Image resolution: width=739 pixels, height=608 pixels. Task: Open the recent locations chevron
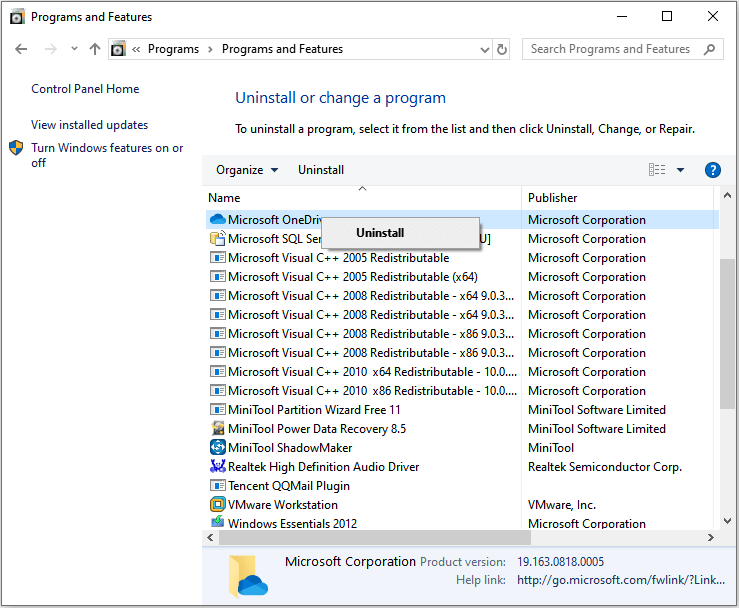pyautogui.click(x=74, y=49)
